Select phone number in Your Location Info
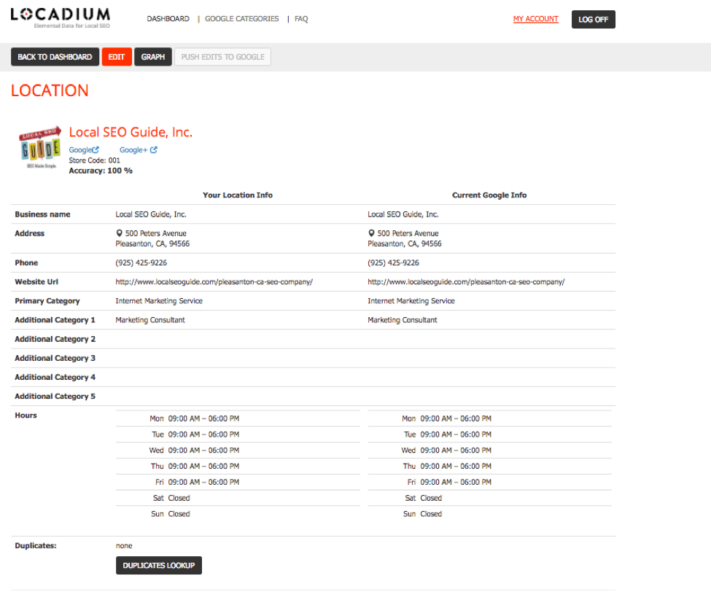This screenshot has height=600, width=711. (141, 263)
